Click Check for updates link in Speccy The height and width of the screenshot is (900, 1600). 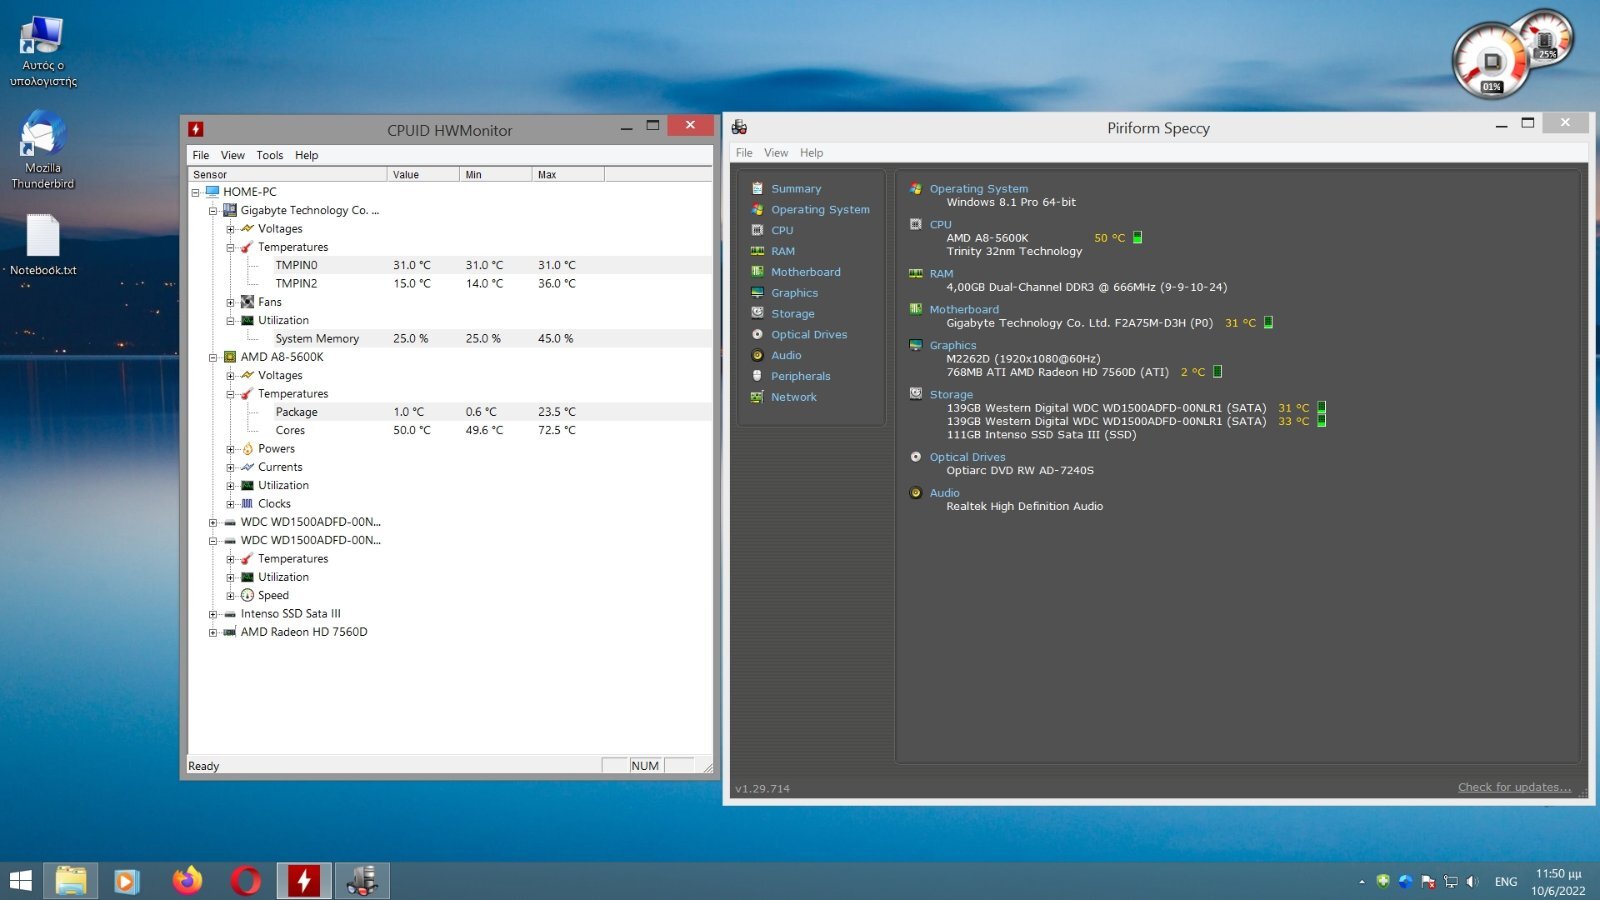tap(1514, 787)
